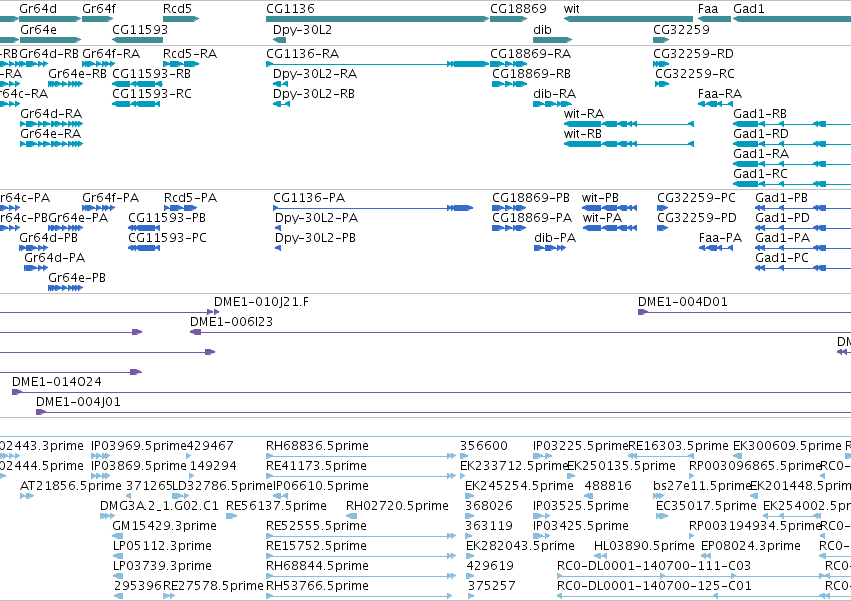Select BAC clone DME1-014O24
851x601 pixels.
click(x=56, y=382)
